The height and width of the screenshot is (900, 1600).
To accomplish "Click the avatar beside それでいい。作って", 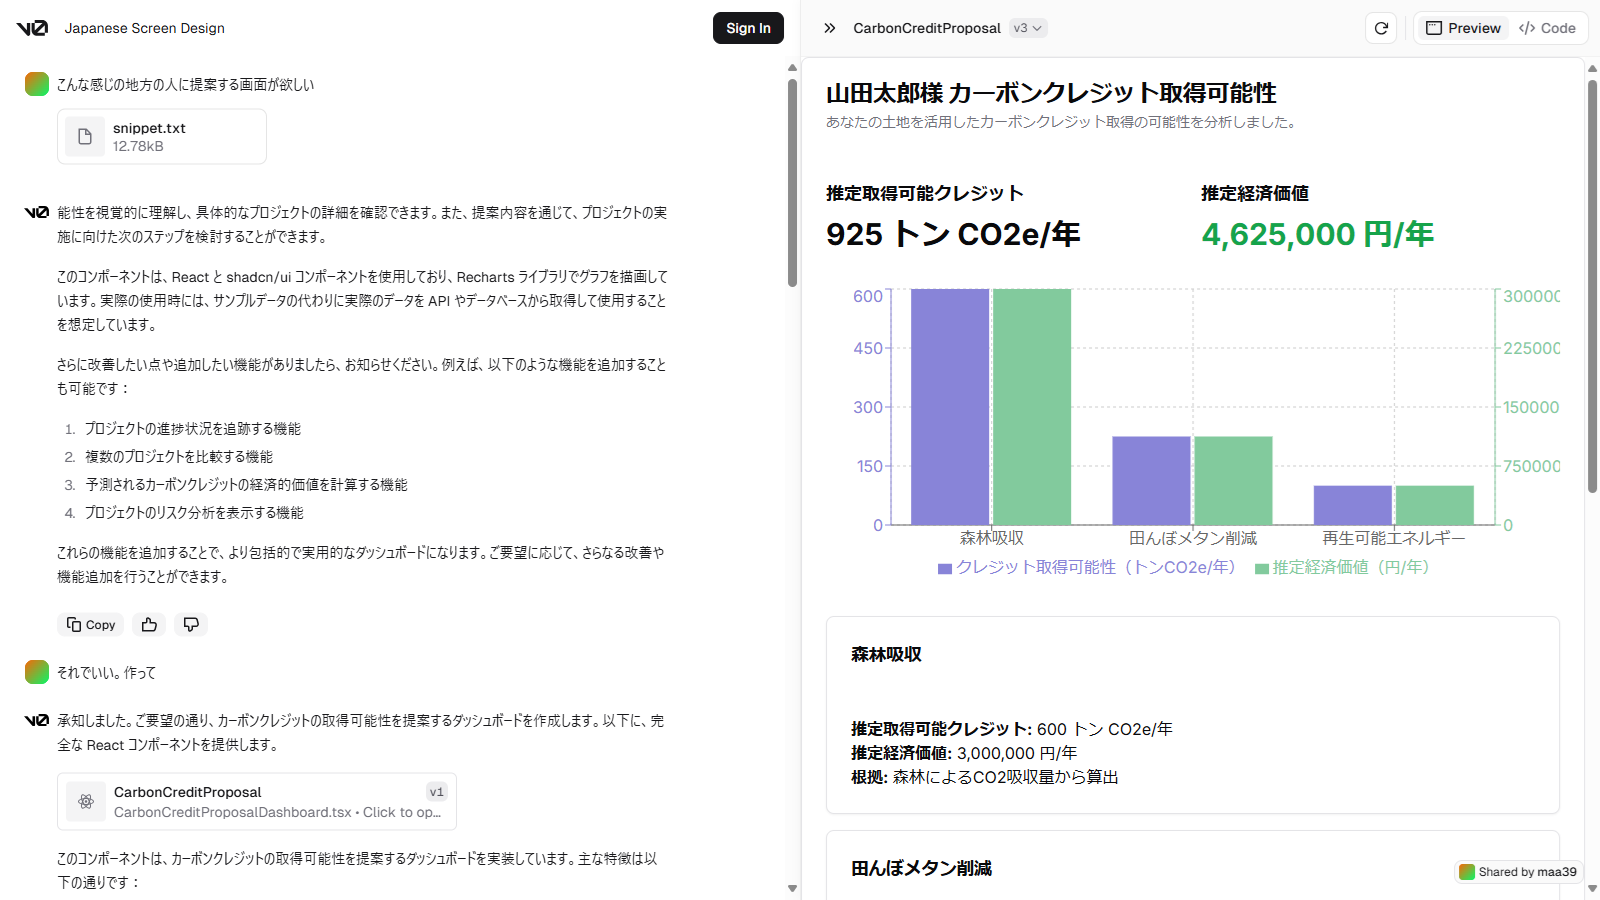I will point(37,672).
